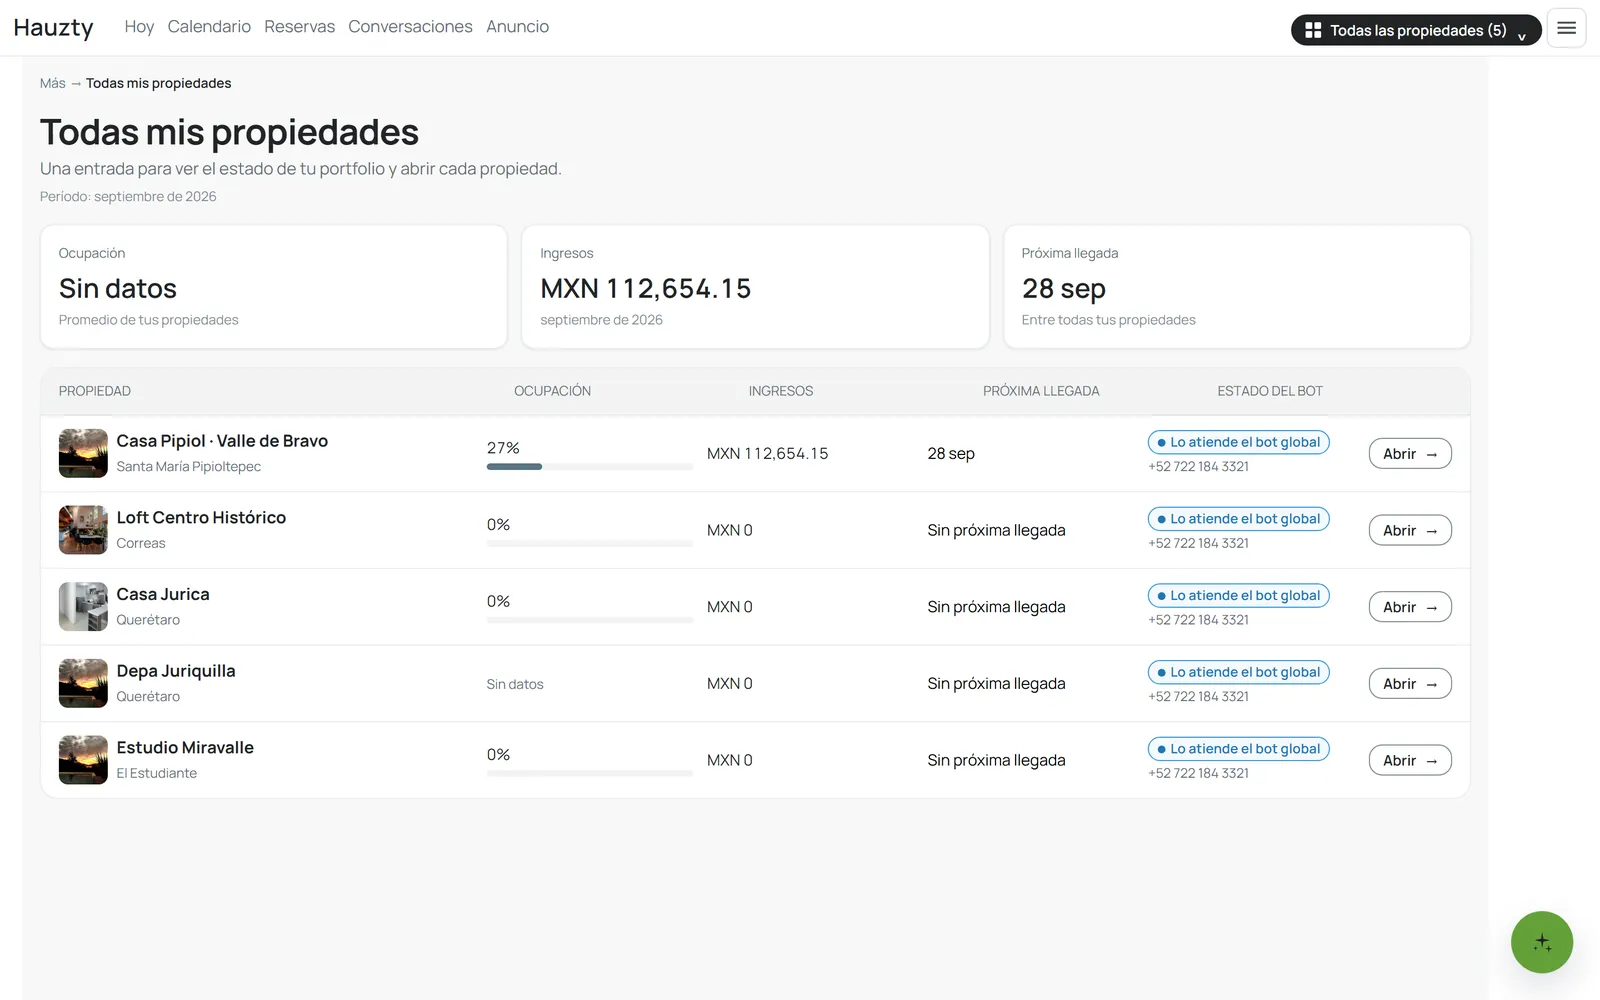Click the 27% occupancy bar for Casa Pipiol
This screenshot has height=1000, width=1600.
tap(590, 467)
